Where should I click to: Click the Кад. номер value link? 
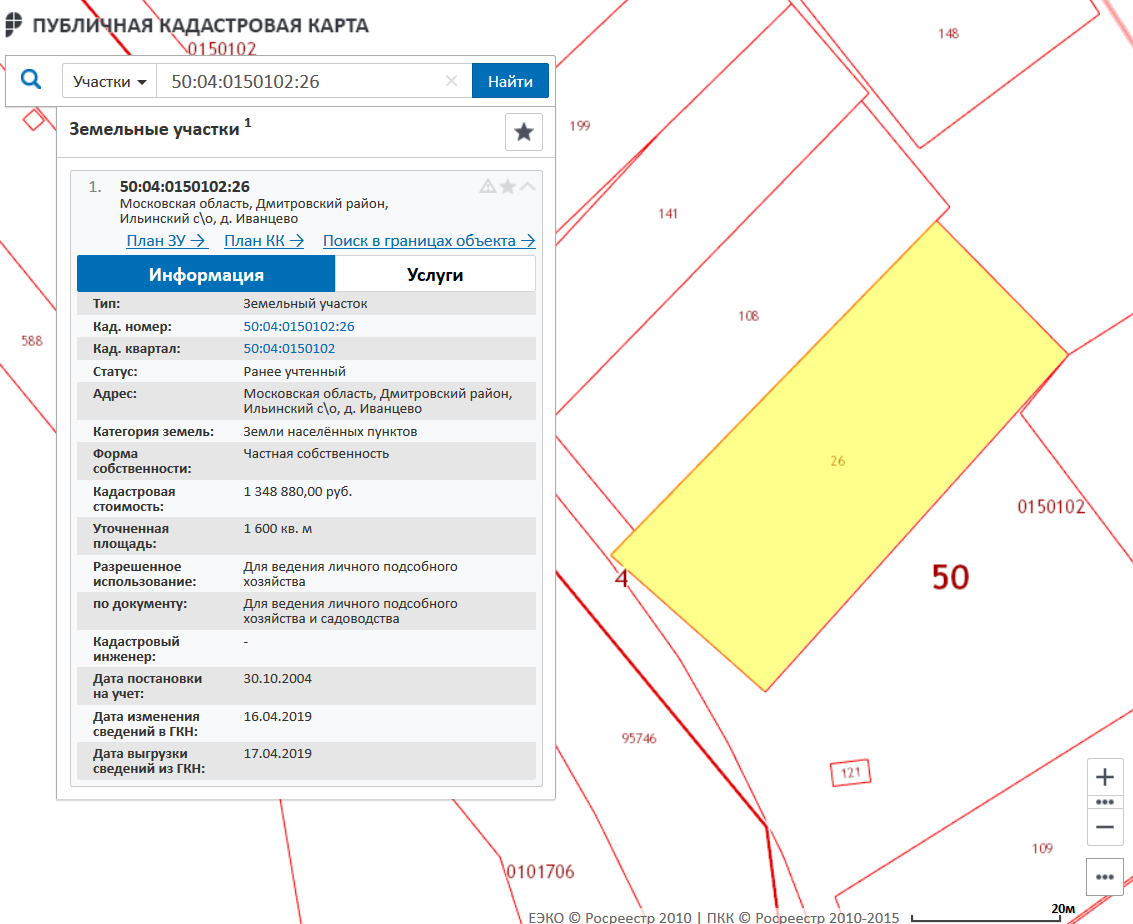click(x=299, y=327)
